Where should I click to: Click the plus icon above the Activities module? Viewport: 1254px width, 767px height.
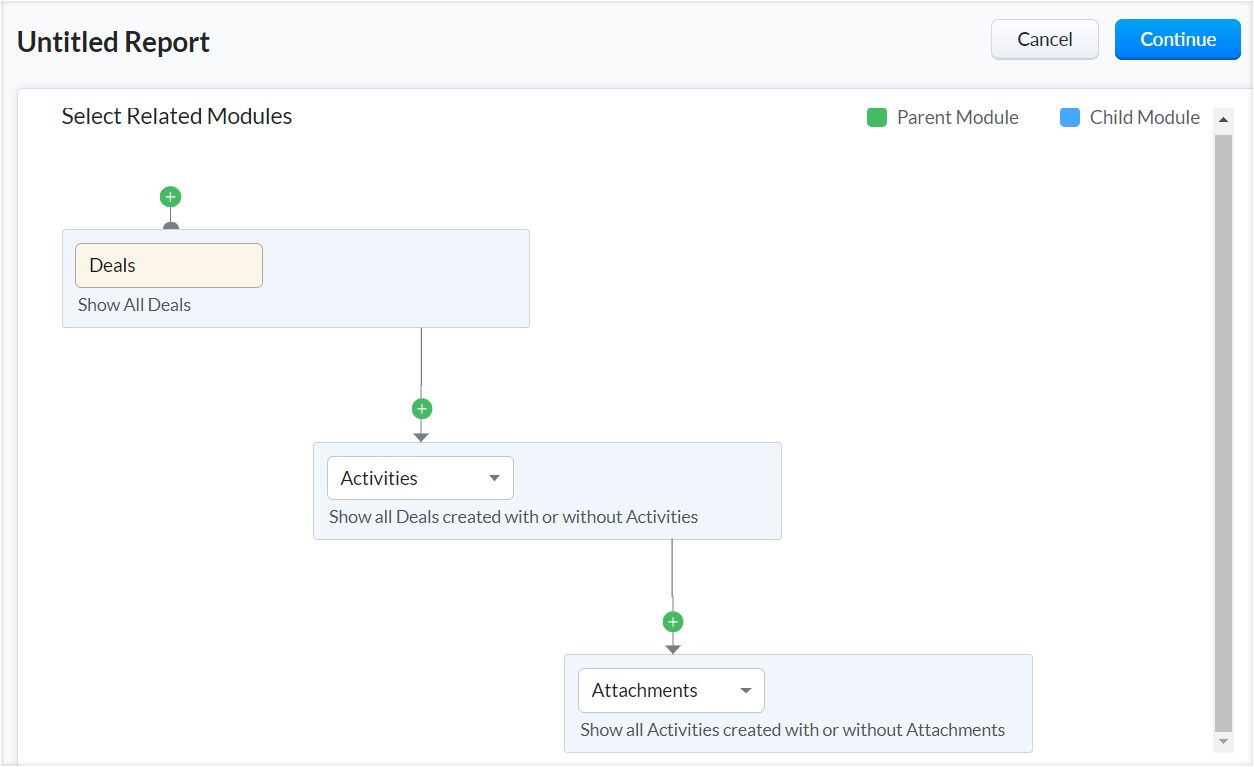(x=421, y=409)
